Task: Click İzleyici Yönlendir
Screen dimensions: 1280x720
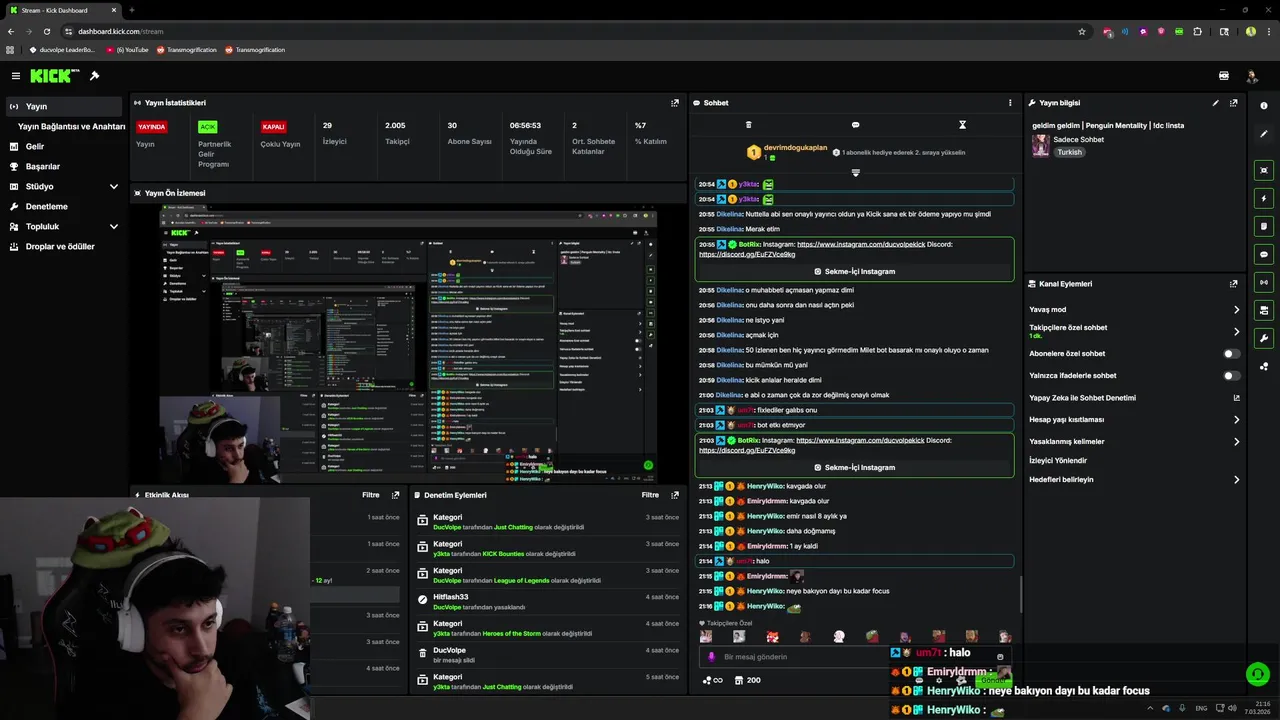Action: (1058, 461)
